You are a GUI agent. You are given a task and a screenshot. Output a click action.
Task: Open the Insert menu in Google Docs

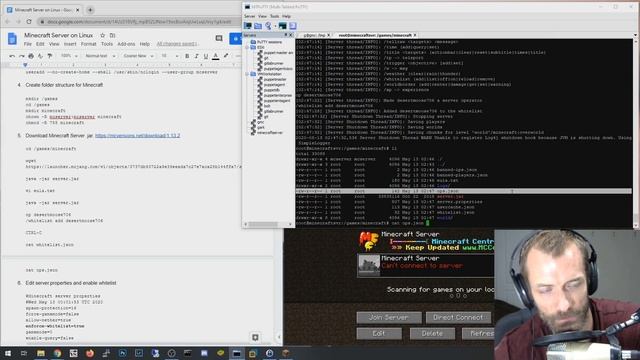[70, 44]
